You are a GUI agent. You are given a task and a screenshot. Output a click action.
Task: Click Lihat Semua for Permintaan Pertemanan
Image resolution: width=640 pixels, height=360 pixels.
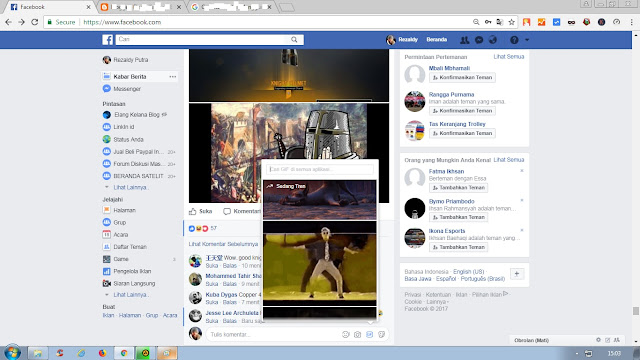[x=509, y=57]
